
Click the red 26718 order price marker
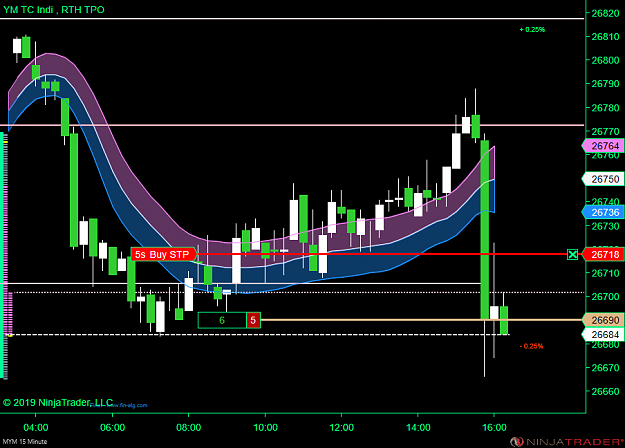(603, 254)
